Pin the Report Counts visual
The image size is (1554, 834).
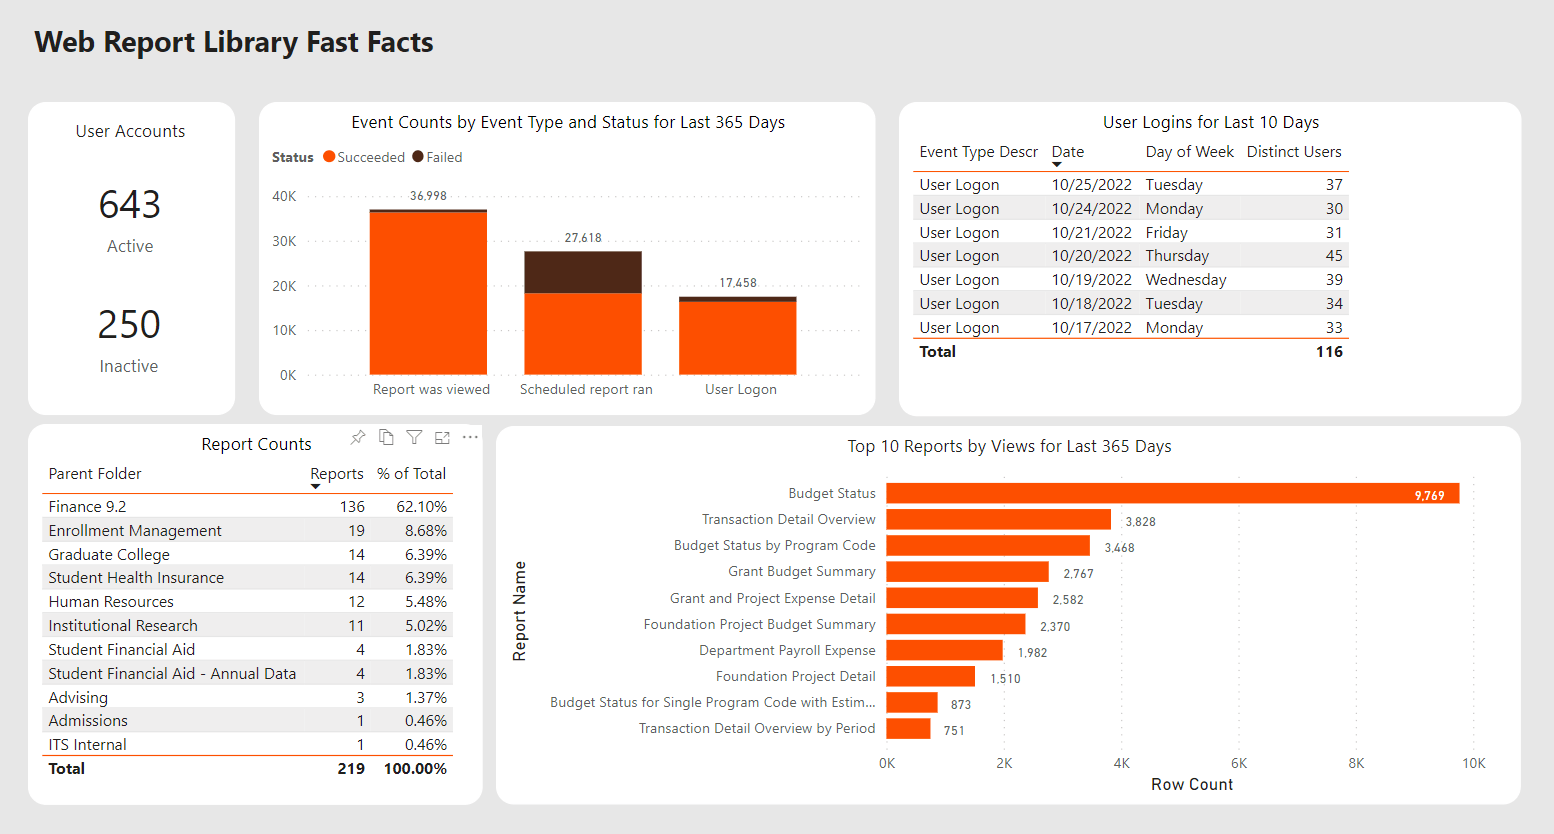point(358,437)
